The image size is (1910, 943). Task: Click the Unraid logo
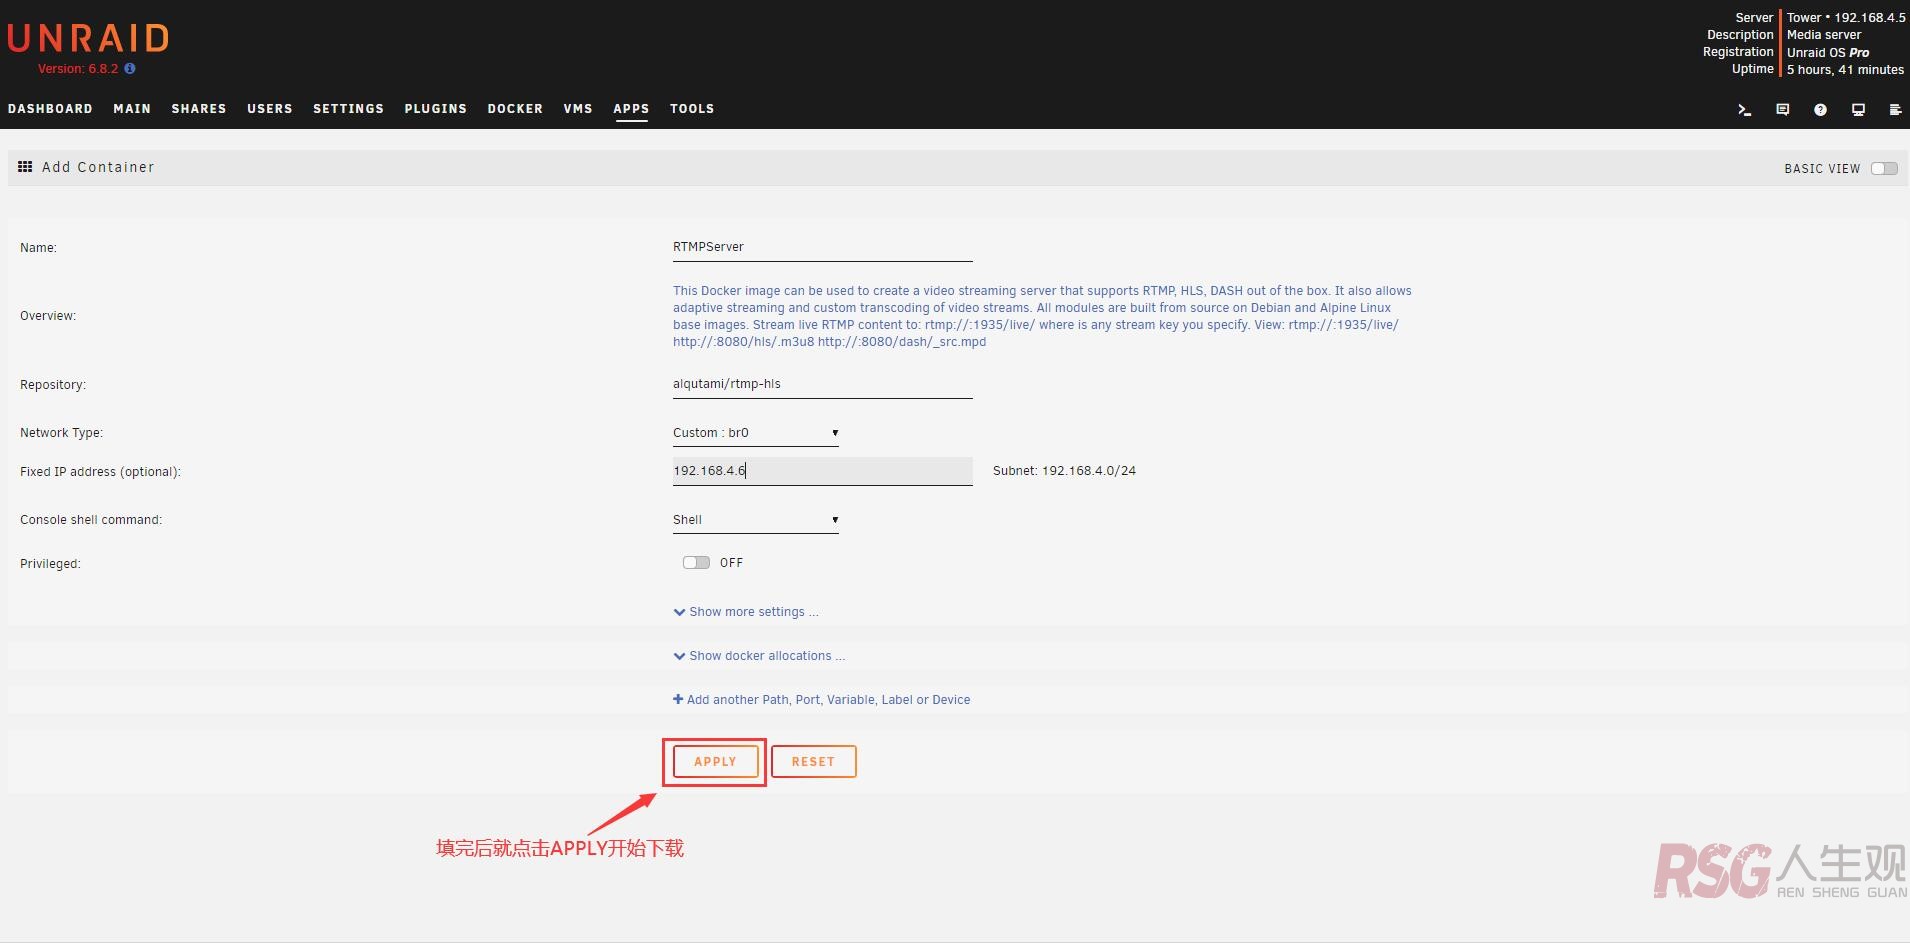[88, 38]
